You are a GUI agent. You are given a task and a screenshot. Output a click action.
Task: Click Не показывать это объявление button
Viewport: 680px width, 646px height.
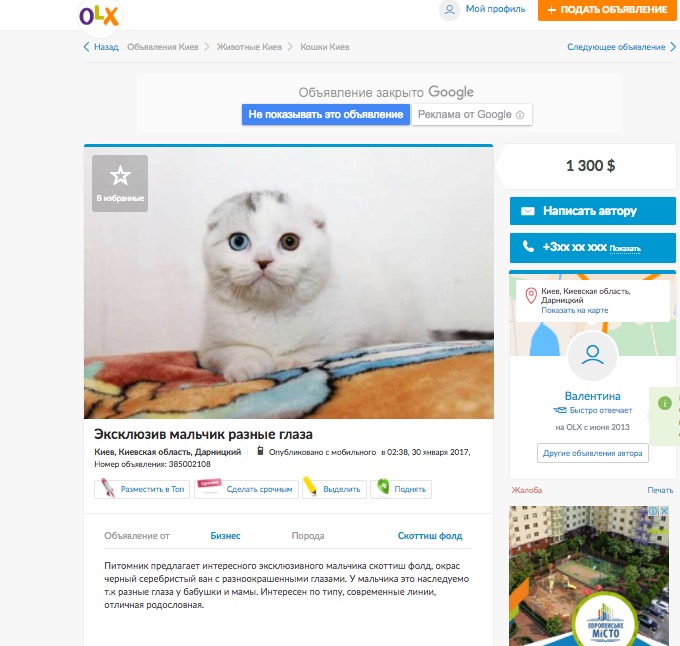(326, 114)
